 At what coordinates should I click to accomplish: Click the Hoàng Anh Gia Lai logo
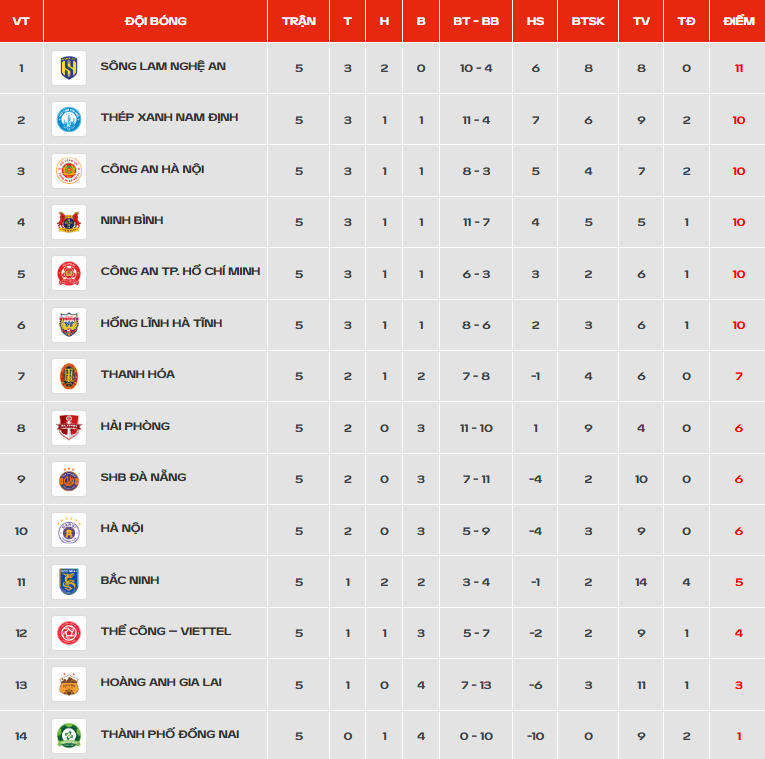[x=69, y=684]
